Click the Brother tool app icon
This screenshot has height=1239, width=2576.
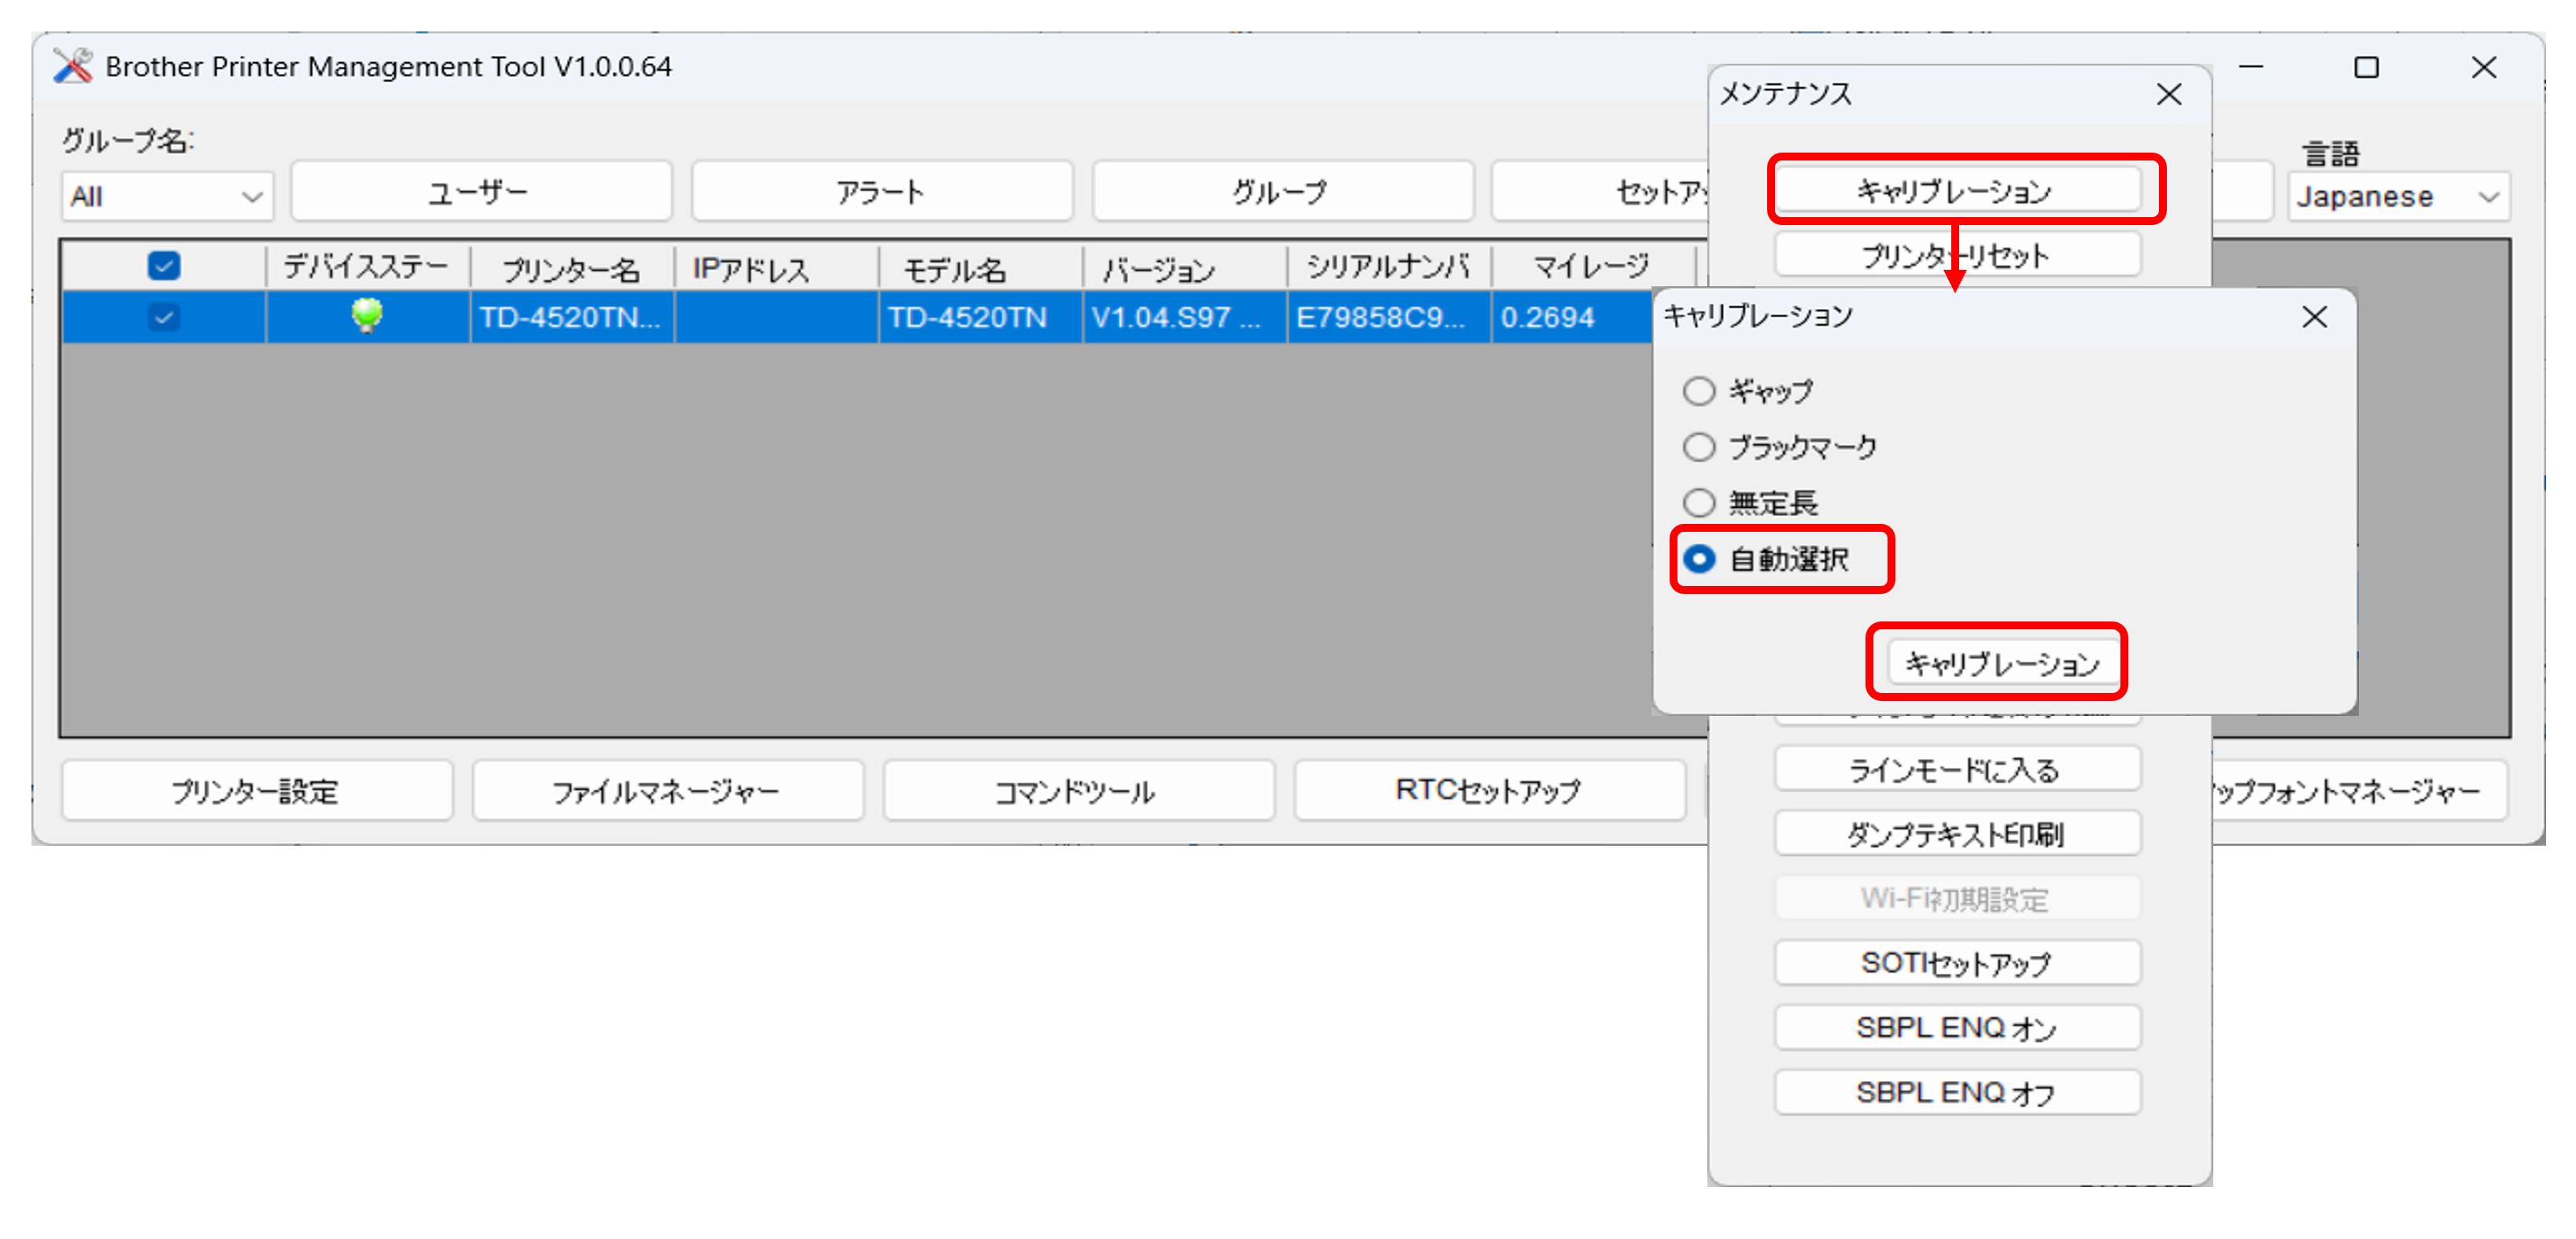click(x=72, y=67)
